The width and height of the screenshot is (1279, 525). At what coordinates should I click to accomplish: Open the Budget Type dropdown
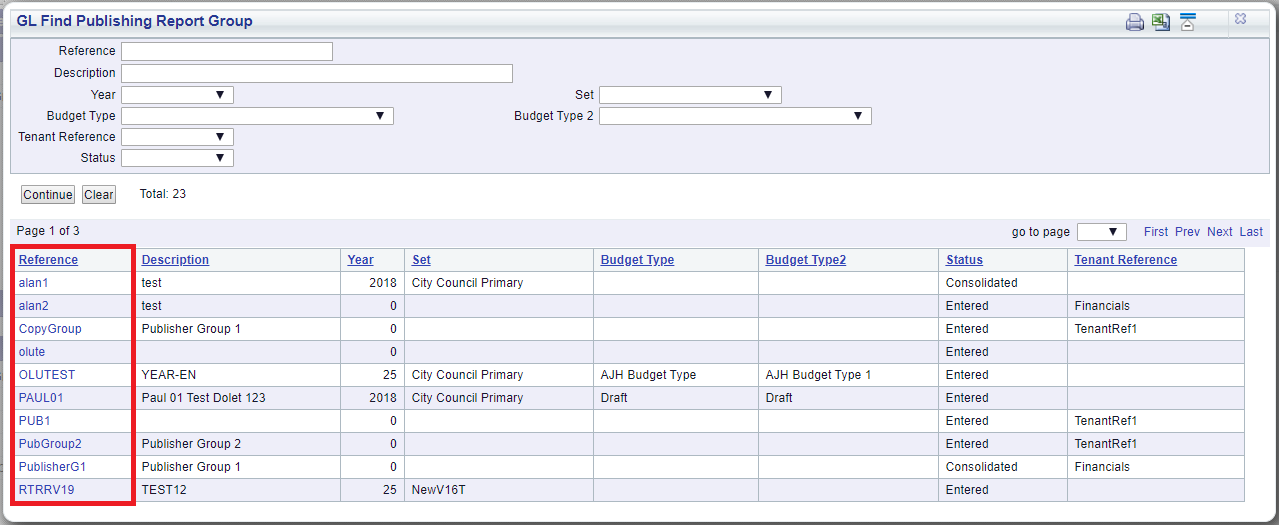pos(257,116)
